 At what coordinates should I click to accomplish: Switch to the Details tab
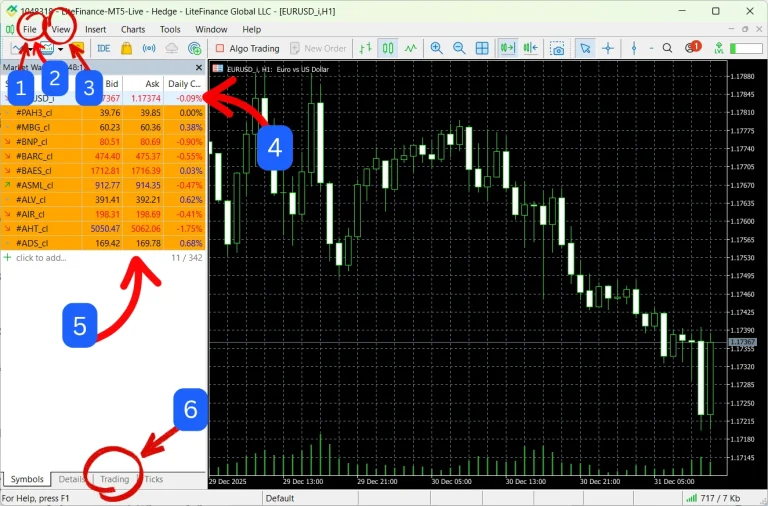point(72,479)
